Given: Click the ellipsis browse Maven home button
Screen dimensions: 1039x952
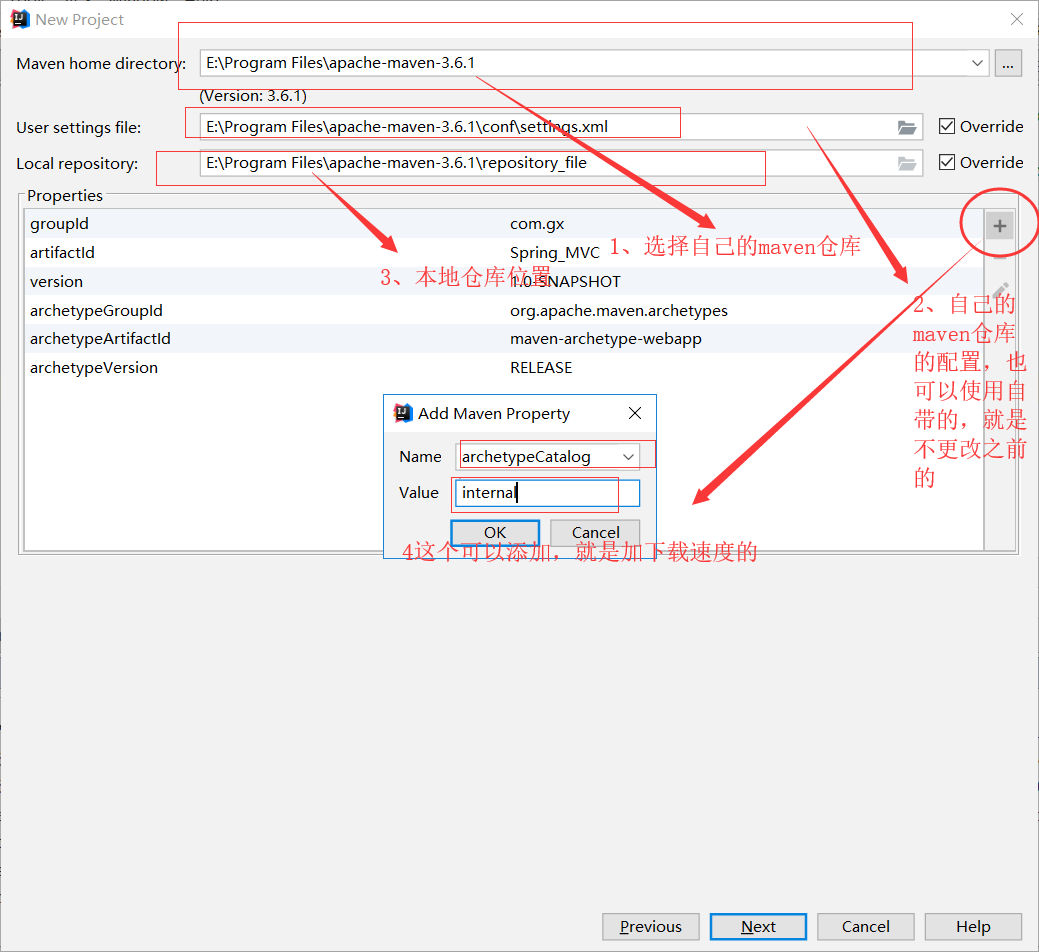Looking at the screenshot, I should [1008, 64].
